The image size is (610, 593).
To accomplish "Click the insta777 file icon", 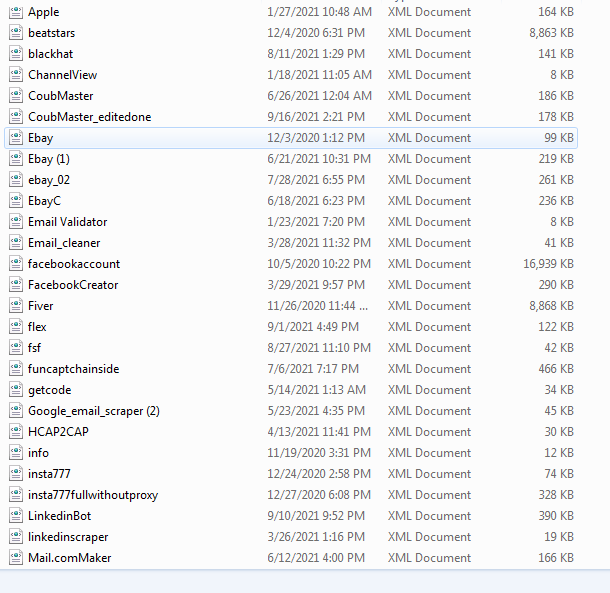I will (x=16, y=474).
